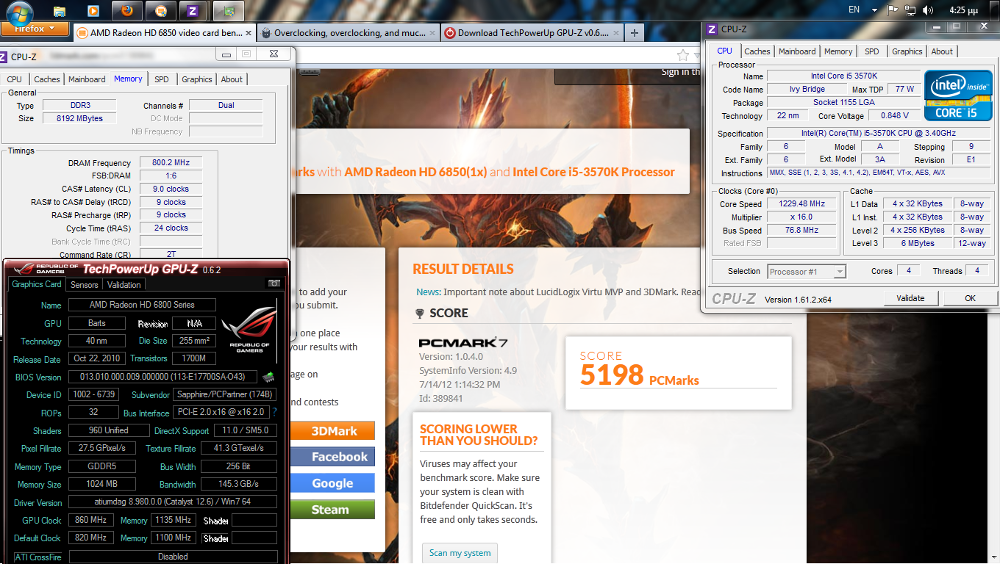The height and width of the screenshot is (564, 1000).
Task: Open a new Firefox tab with plus button
Action: click(635, 33)
